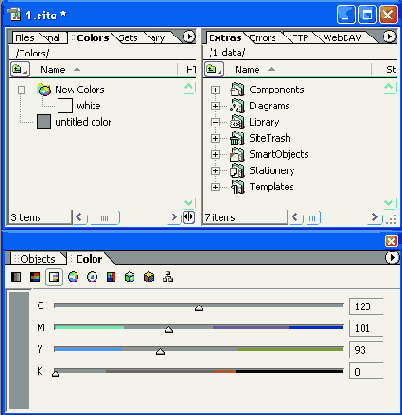This screenshot has height=415, width=402.
Task: Toggle the New Colors group box
Action: coord(21,90)
